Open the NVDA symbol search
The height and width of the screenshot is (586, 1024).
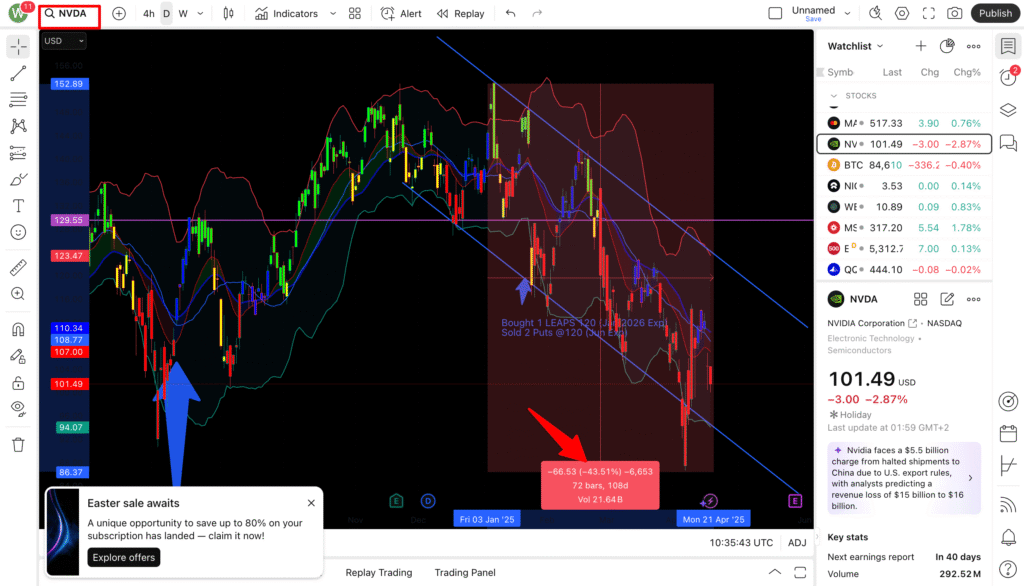pos(69,14)
